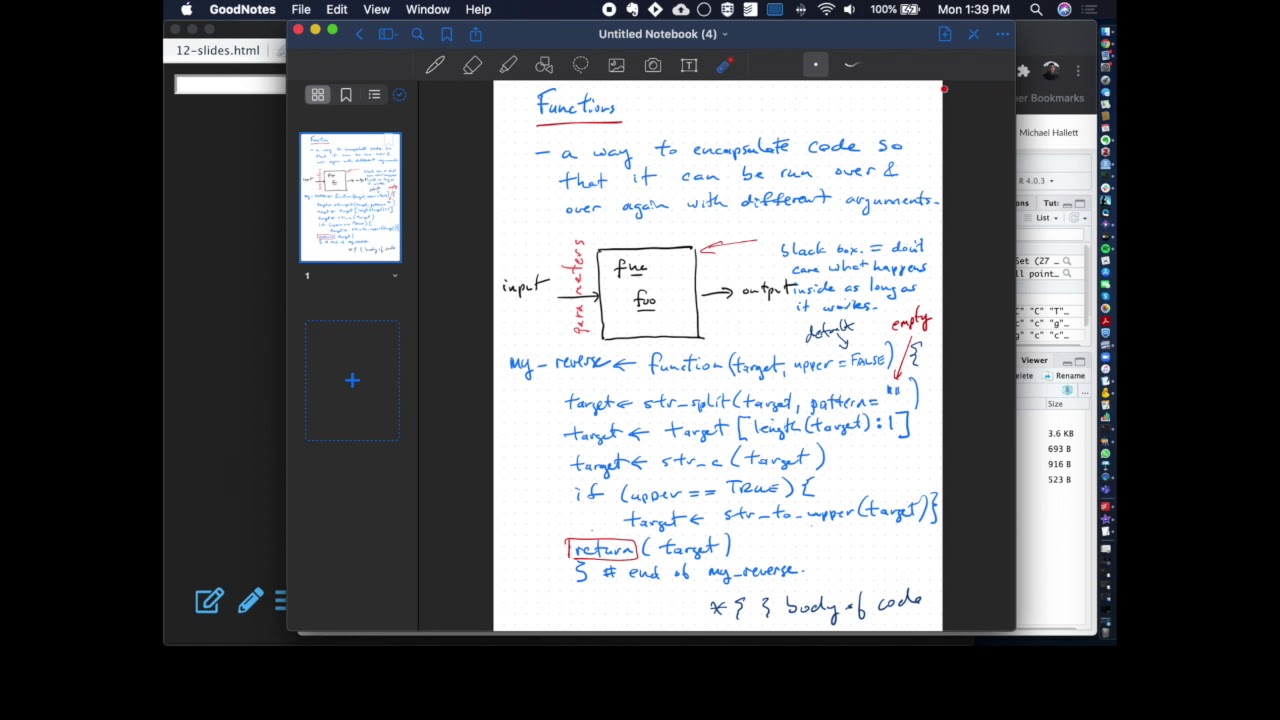Open Untitled Notebook (4) title dropdown
This screenshot has height=720, width=1280.
pyautogui.click(x=663, y=34)
